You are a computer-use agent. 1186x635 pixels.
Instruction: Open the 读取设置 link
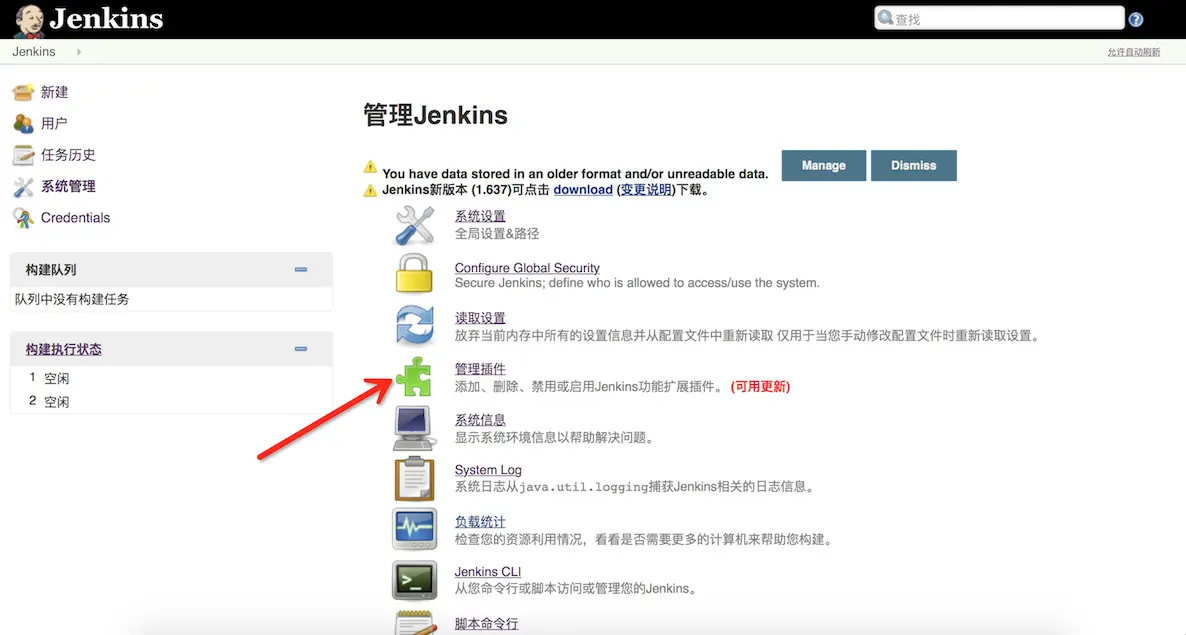[480, 318]
